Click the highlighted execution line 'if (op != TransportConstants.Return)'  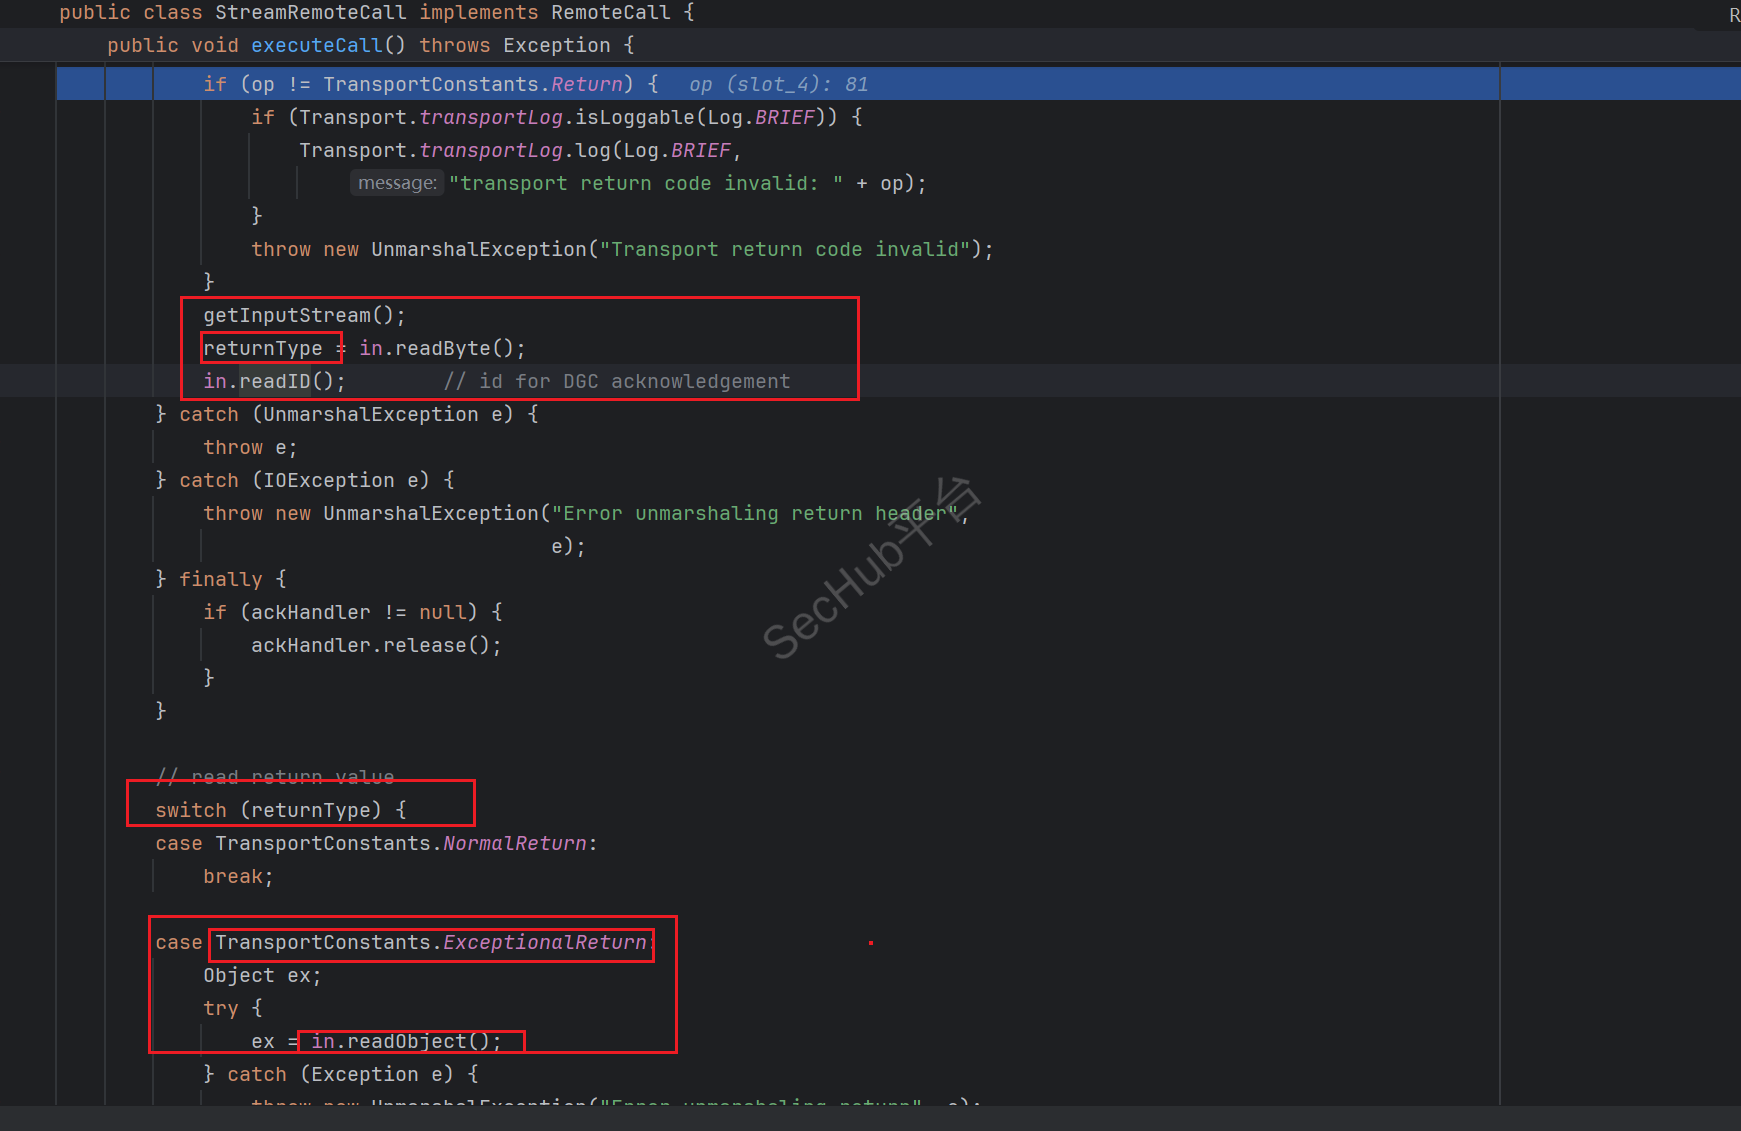(430, 85)
